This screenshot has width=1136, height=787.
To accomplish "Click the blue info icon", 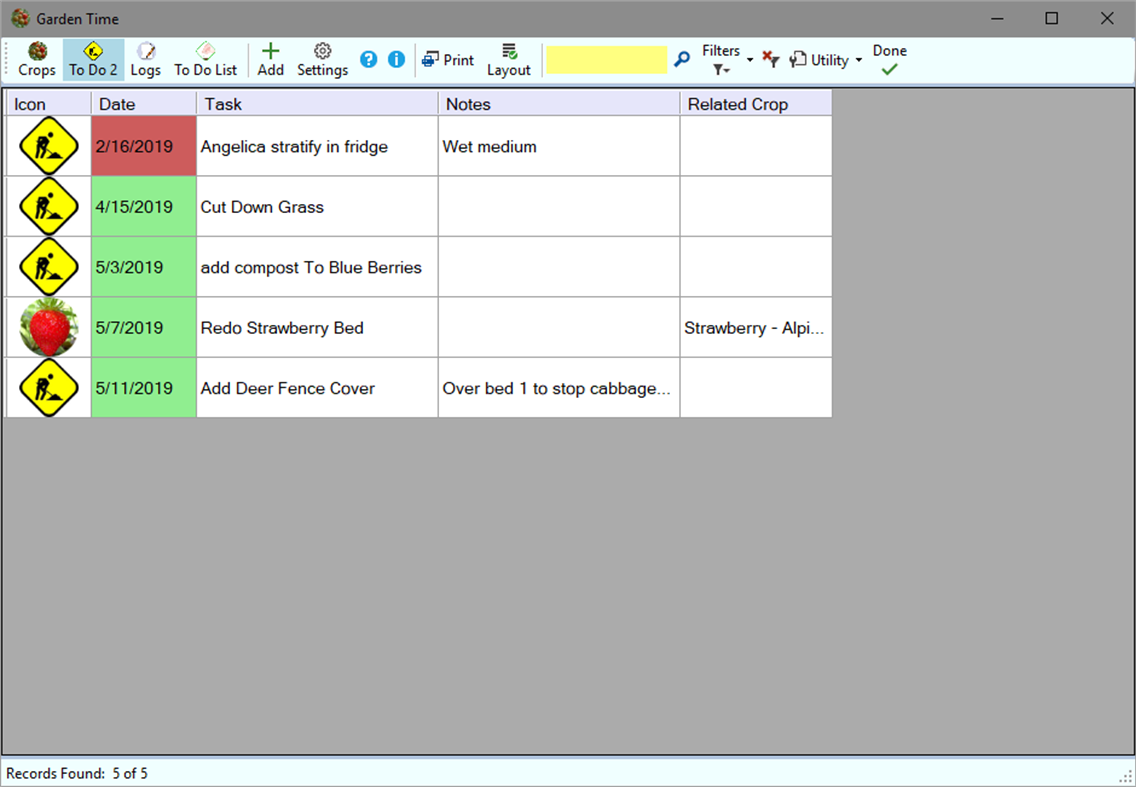I will pyautogui.click(x=396, y=59).
